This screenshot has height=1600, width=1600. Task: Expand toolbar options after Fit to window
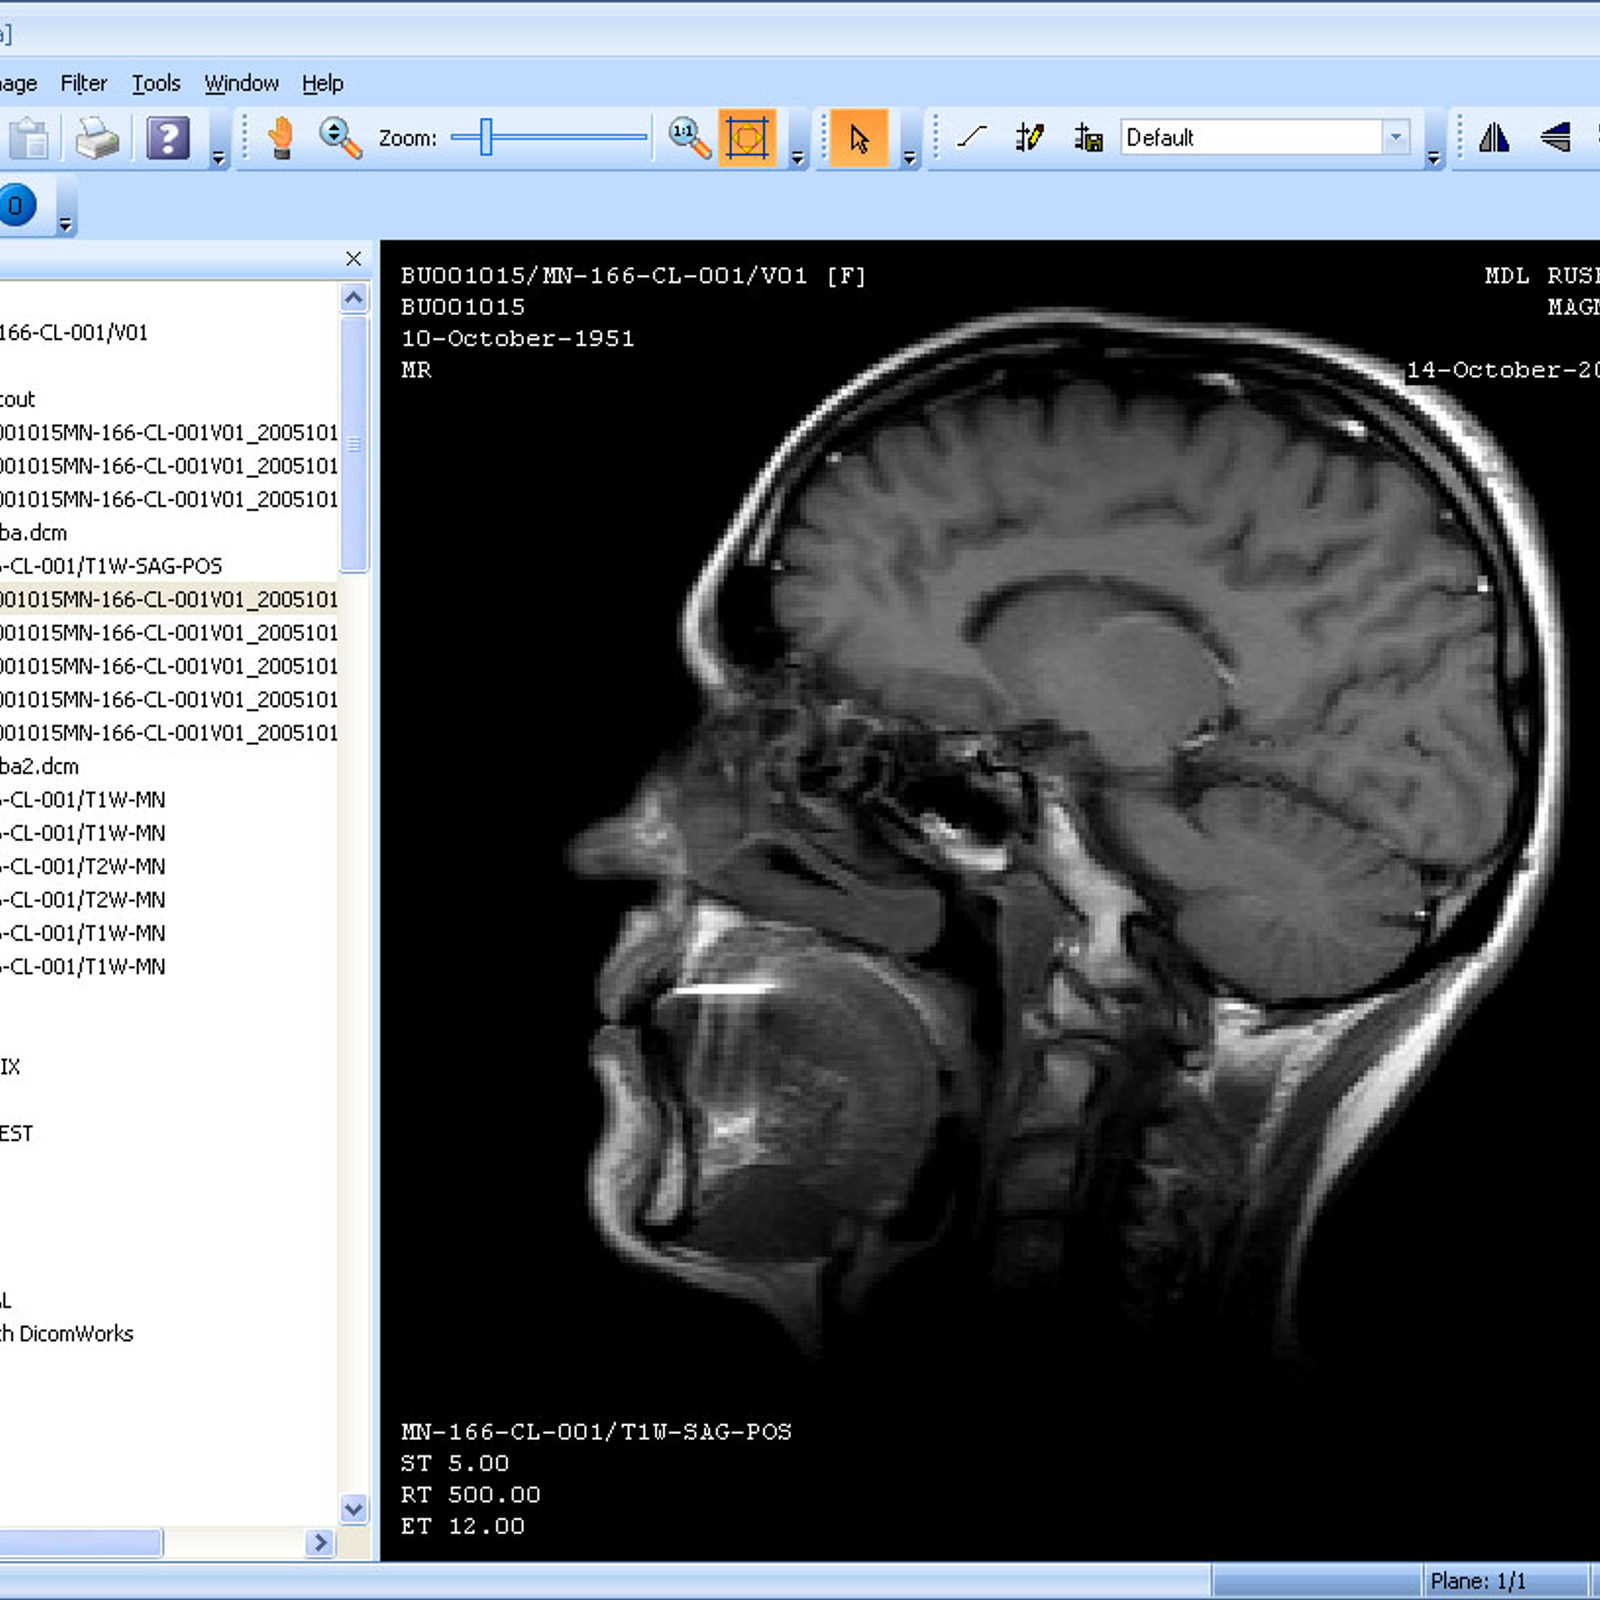pyautogui.click(x=797, y=157)
